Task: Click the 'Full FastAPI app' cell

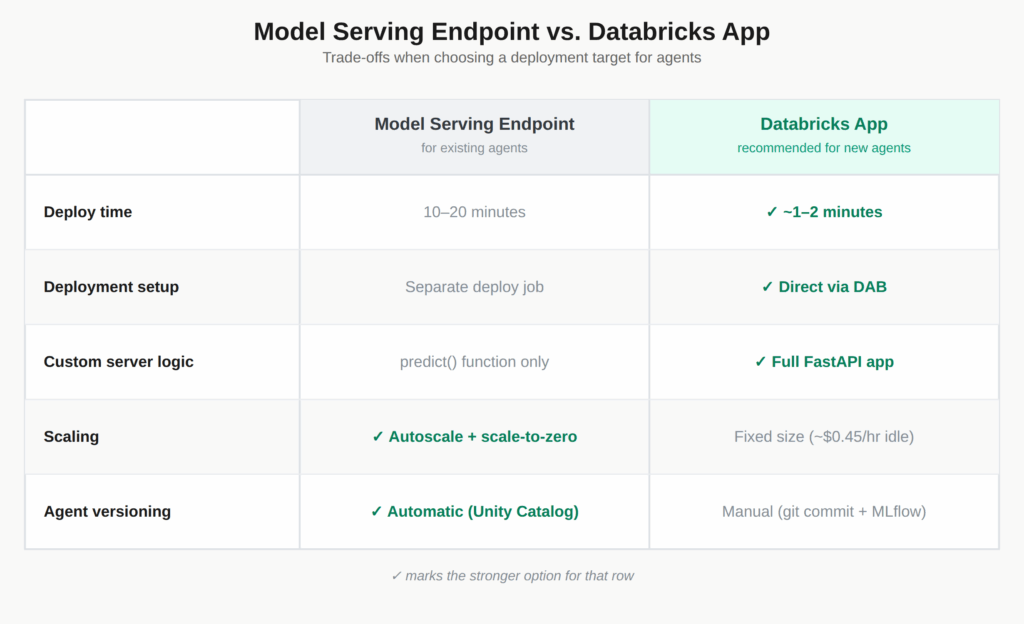Action: [x=824, y=362]
